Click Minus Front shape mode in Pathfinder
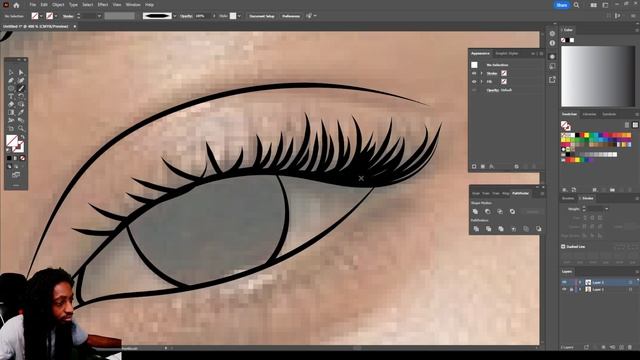The height and width of the screenshot is (360, 640). (x=488, y=211)
